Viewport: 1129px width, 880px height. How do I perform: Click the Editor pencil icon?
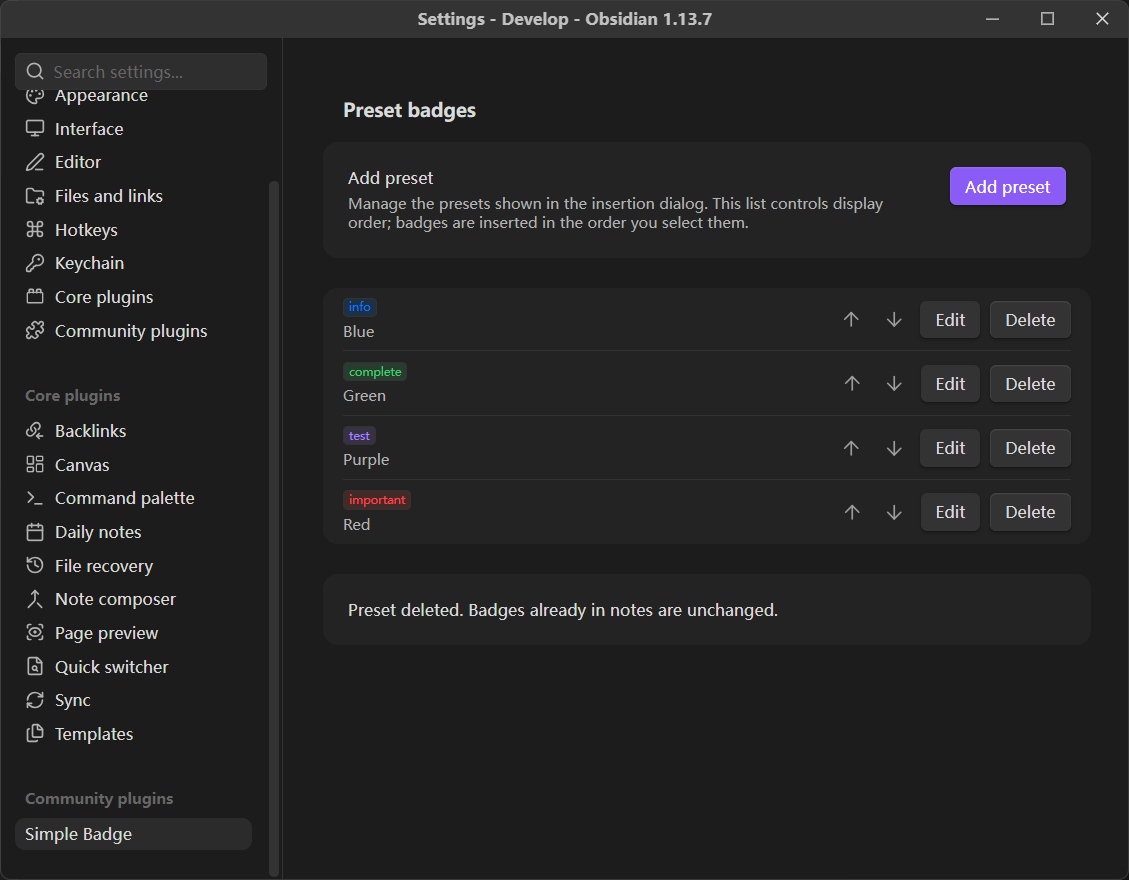coord(35,162)
